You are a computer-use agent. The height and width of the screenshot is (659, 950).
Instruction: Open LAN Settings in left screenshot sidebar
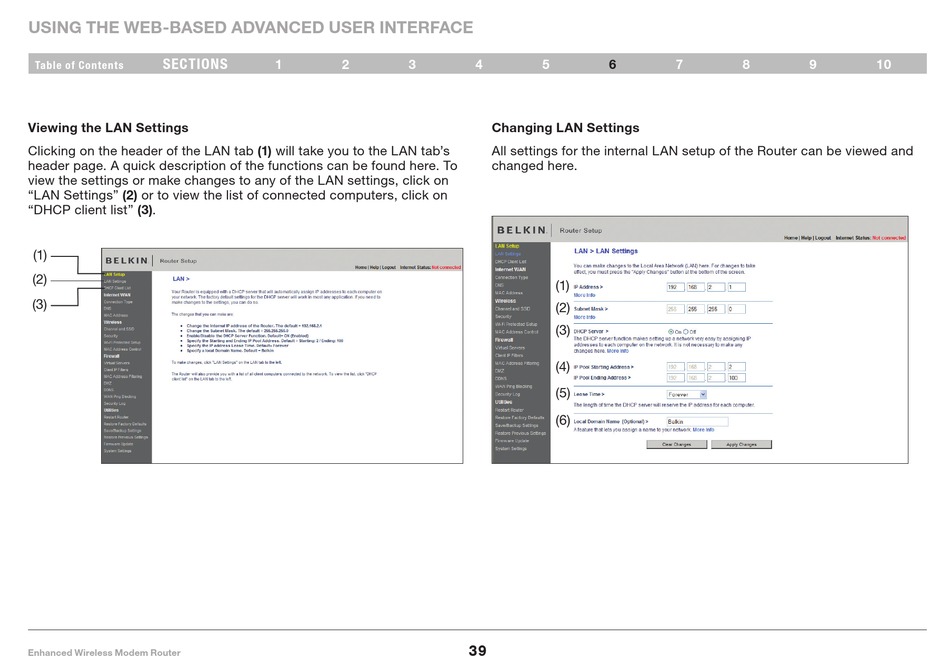(x=115, y=282)
